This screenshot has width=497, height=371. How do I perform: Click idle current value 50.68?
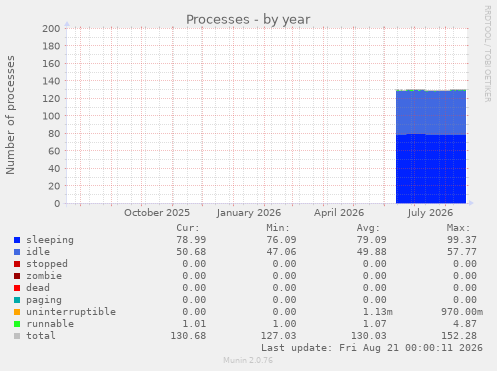191,252
